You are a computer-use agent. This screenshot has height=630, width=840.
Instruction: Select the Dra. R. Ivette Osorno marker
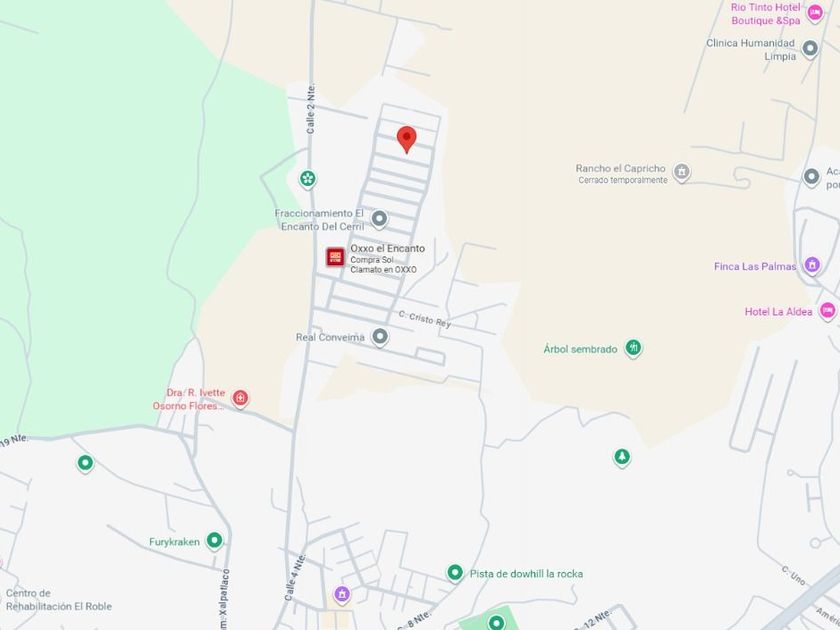coord(240,399)
